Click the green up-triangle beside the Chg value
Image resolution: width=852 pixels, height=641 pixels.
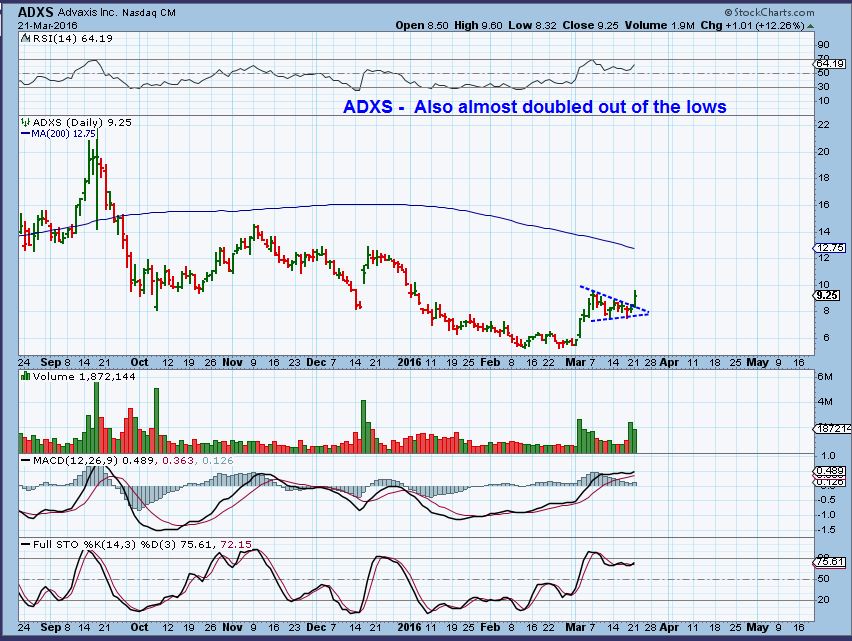click(x=811, y=26)
